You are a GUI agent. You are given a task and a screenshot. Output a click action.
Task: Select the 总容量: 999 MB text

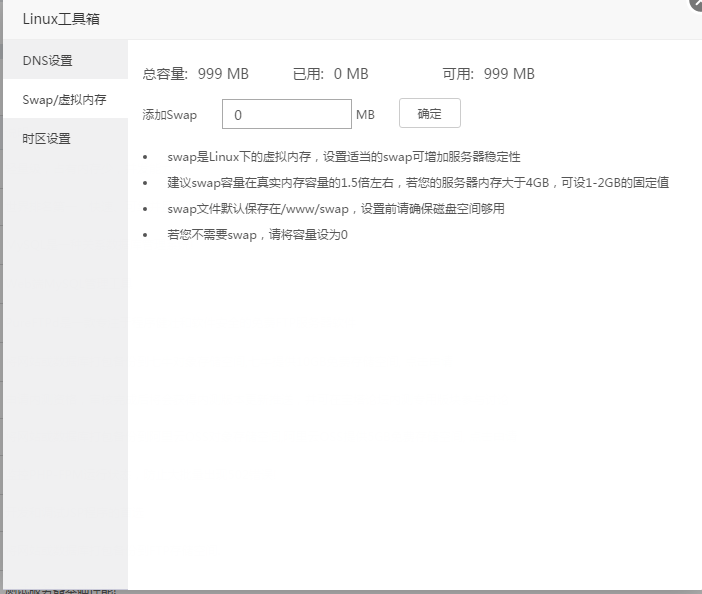coord(196,74)
